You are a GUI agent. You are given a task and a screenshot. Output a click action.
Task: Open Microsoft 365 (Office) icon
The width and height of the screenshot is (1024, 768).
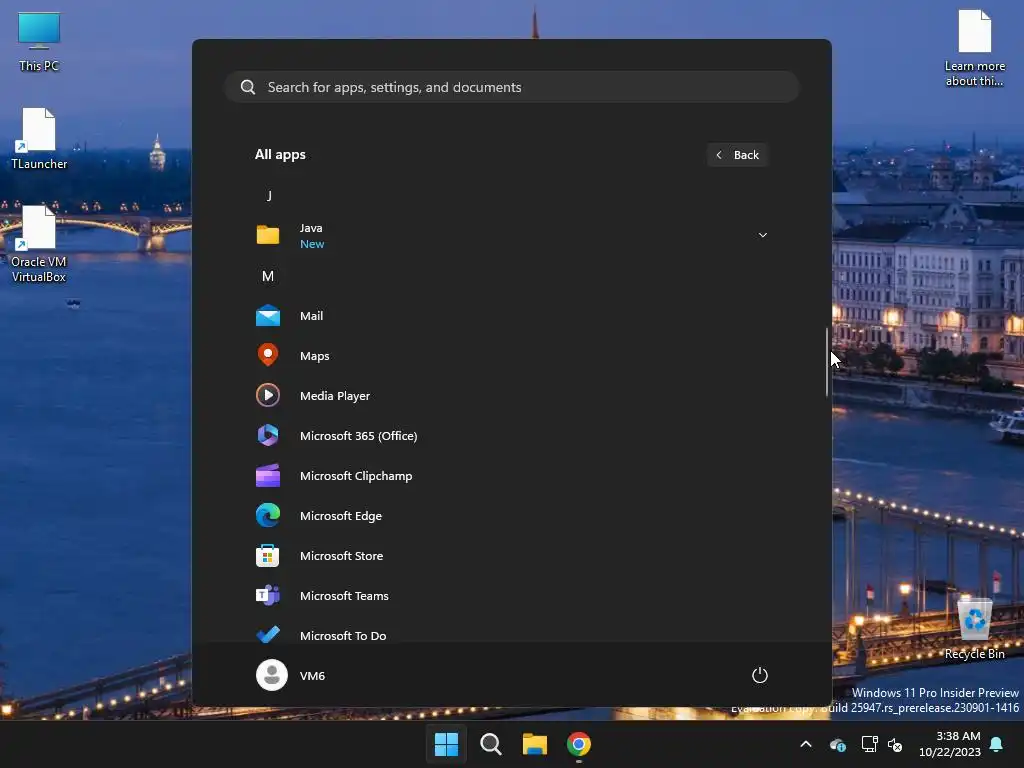[x=268, y=435]
